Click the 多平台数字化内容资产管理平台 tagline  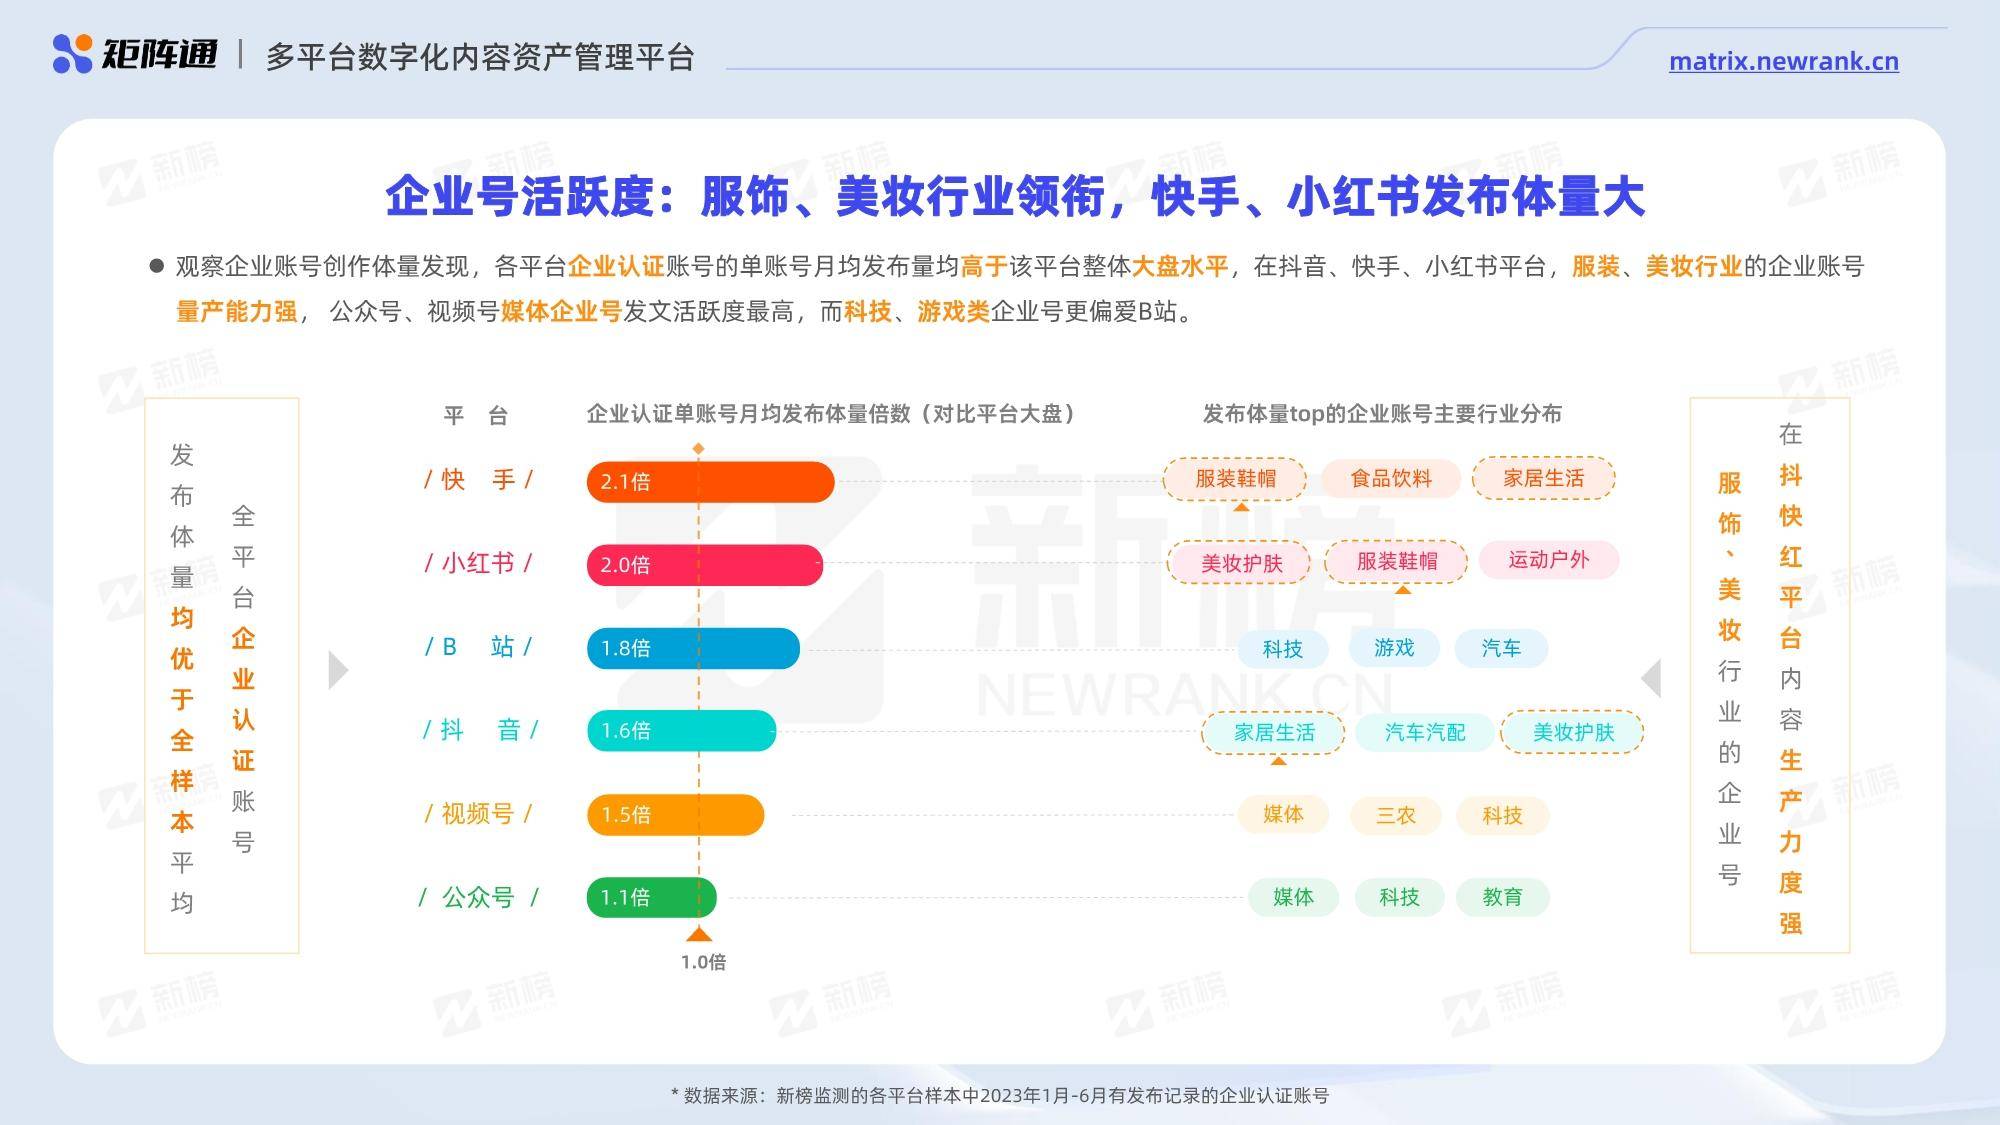tap(480, 57)
